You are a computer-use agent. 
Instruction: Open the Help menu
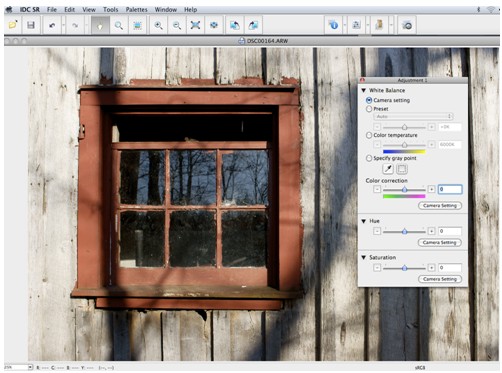pos(191,10)
